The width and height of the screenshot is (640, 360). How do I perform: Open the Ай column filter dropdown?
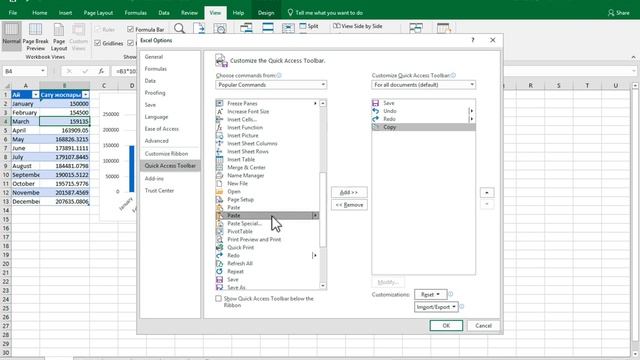pyautogui.click(x=35, y=95)
